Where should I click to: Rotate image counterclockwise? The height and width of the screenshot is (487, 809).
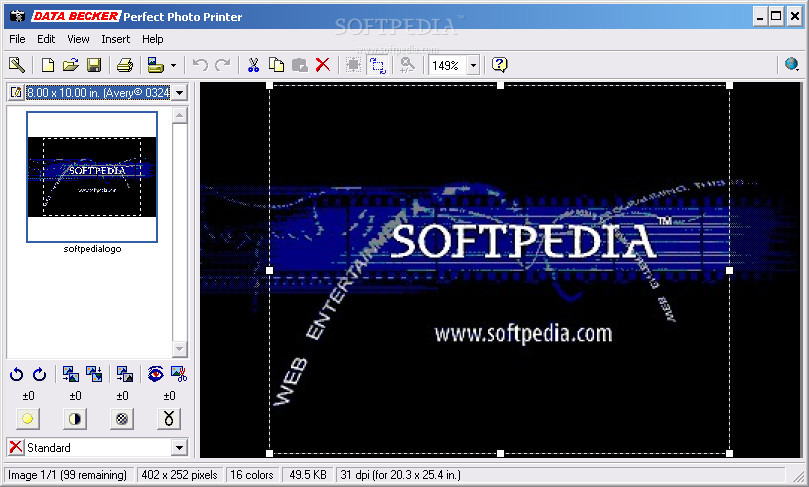click(x=17, y=374)
